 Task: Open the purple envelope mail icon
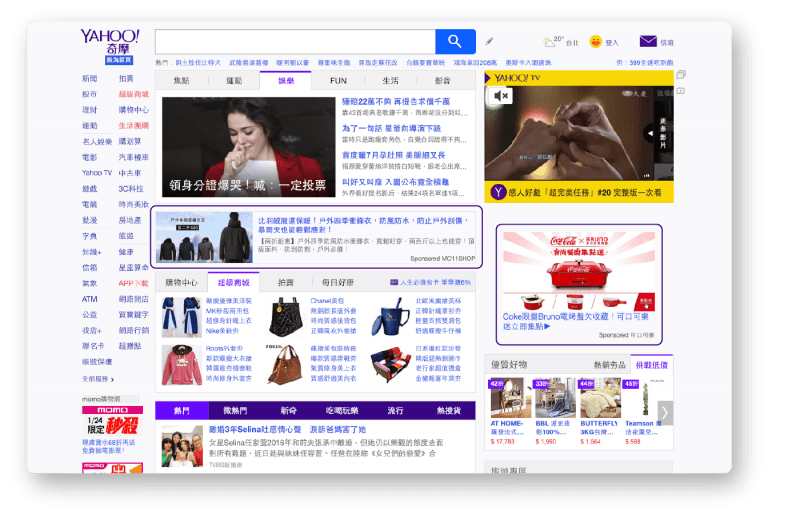[x=648, y=42]
